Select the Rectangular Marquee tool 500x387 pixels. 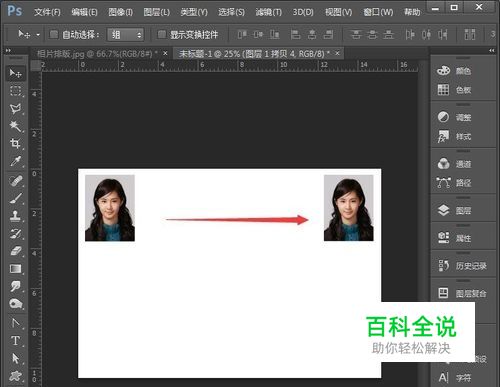(15, 91)
